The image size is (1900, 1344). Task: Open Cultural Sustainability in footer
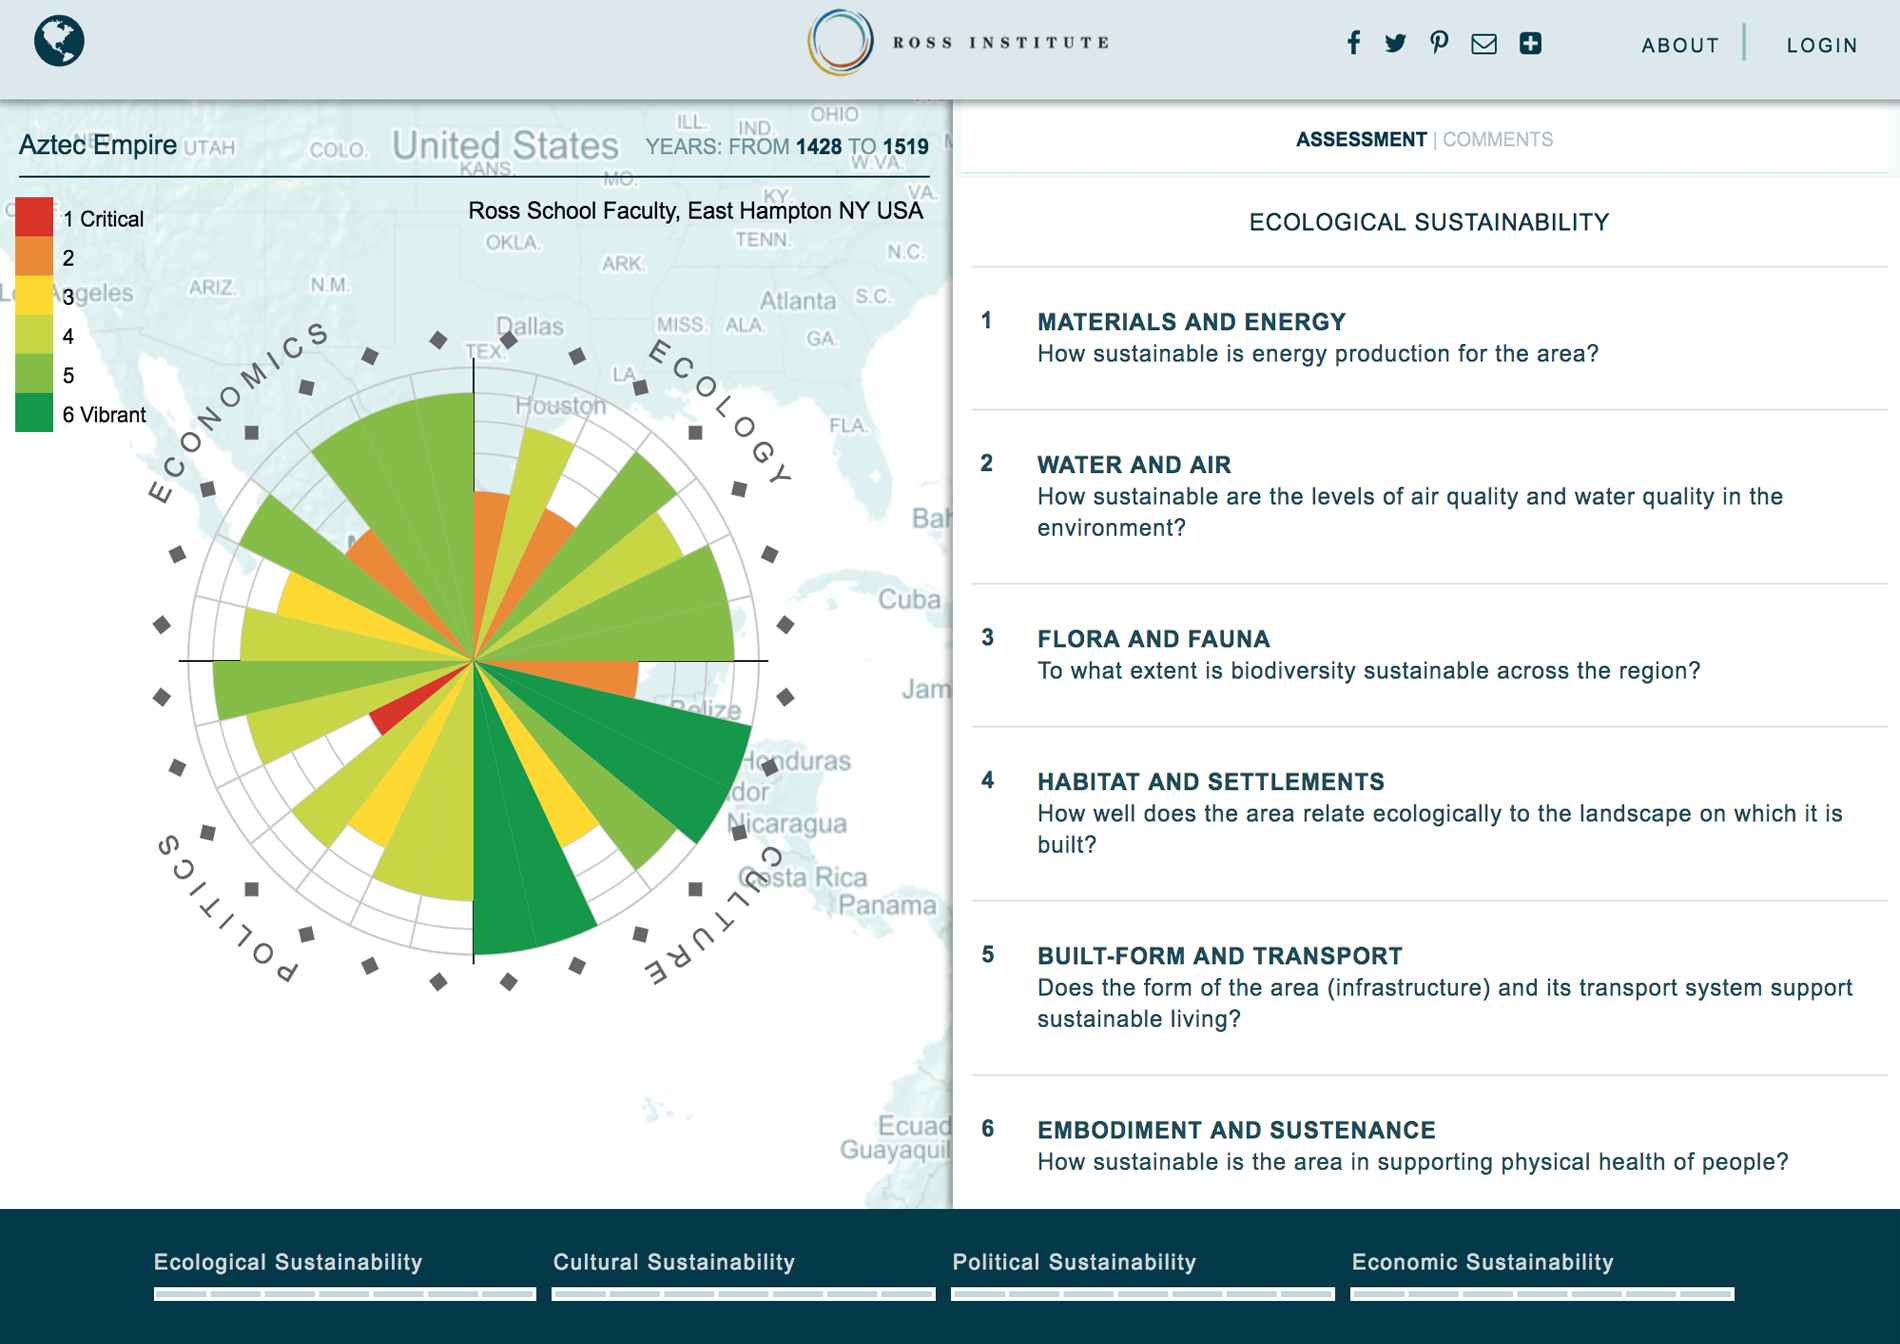click(674, 1262)
